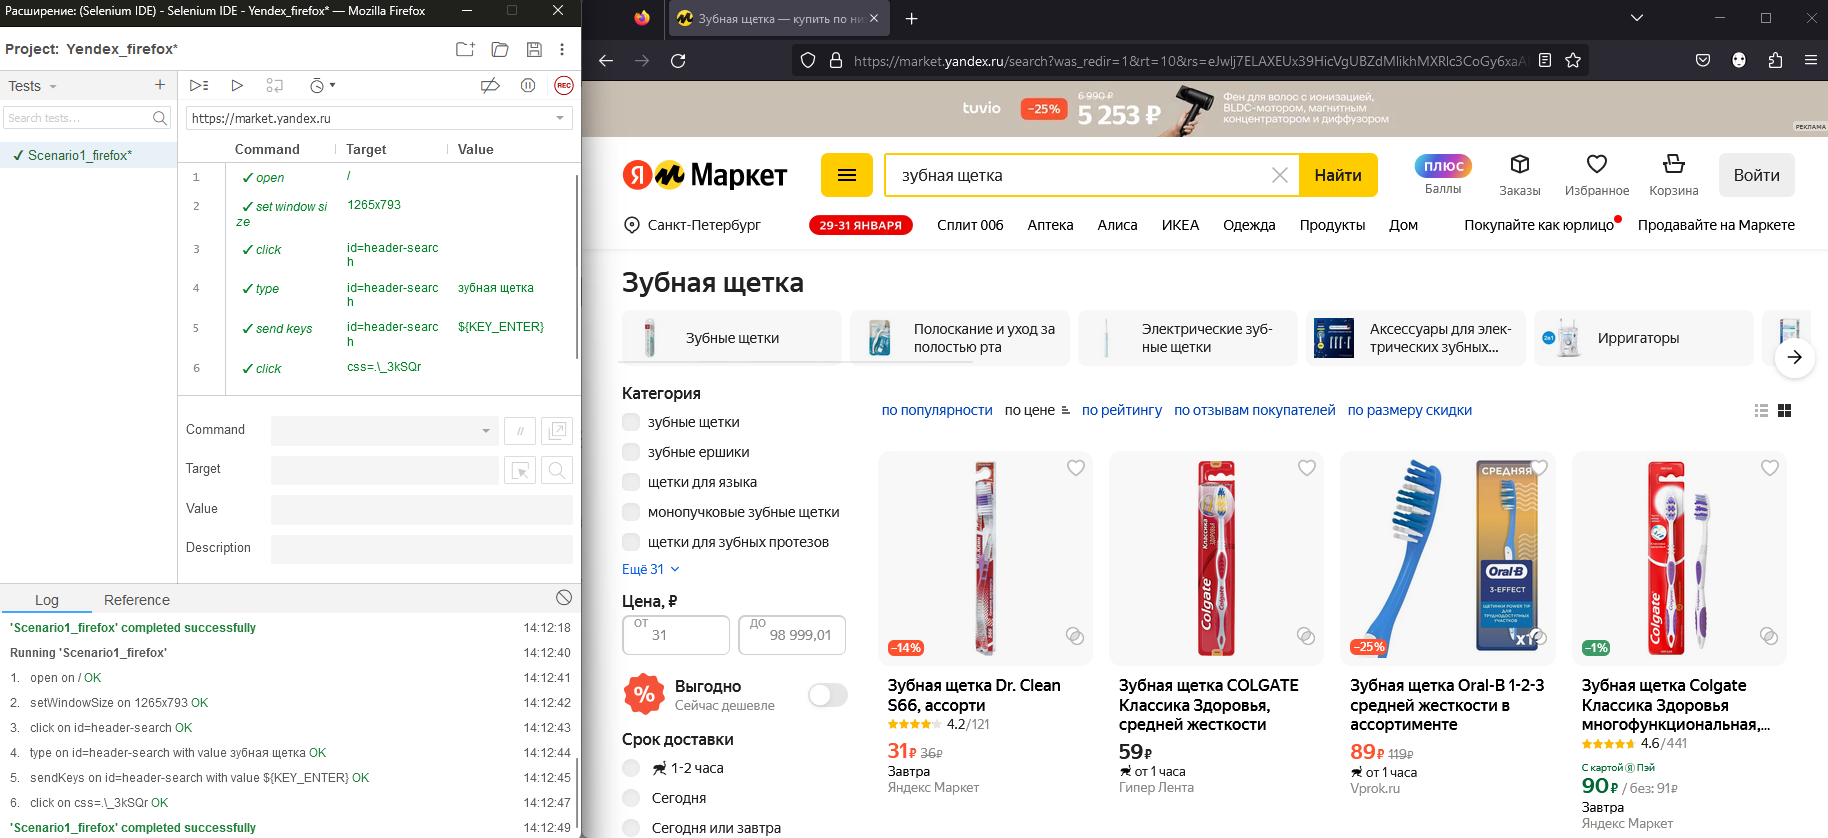This screenshot has height=838, width=1828.
Task: Reload the Firefox page
Action: [x=678, y=61]
